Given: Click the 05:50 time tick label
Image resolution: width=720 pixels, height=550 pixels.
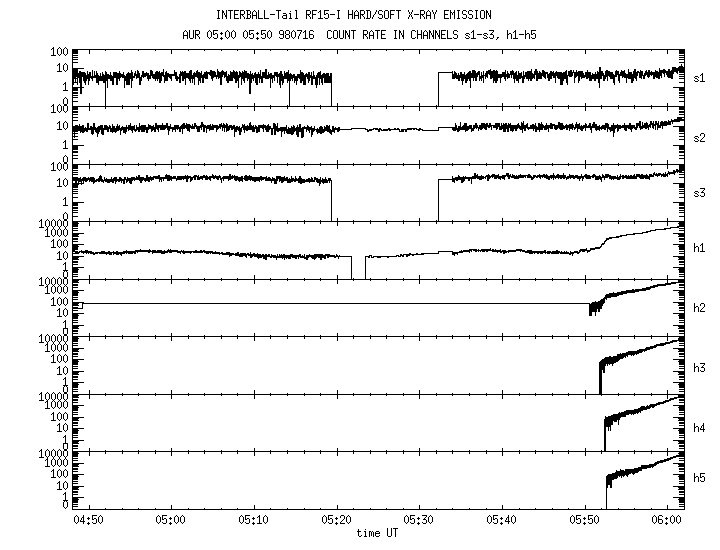Looking at the screenshot, I should point(584,521).
